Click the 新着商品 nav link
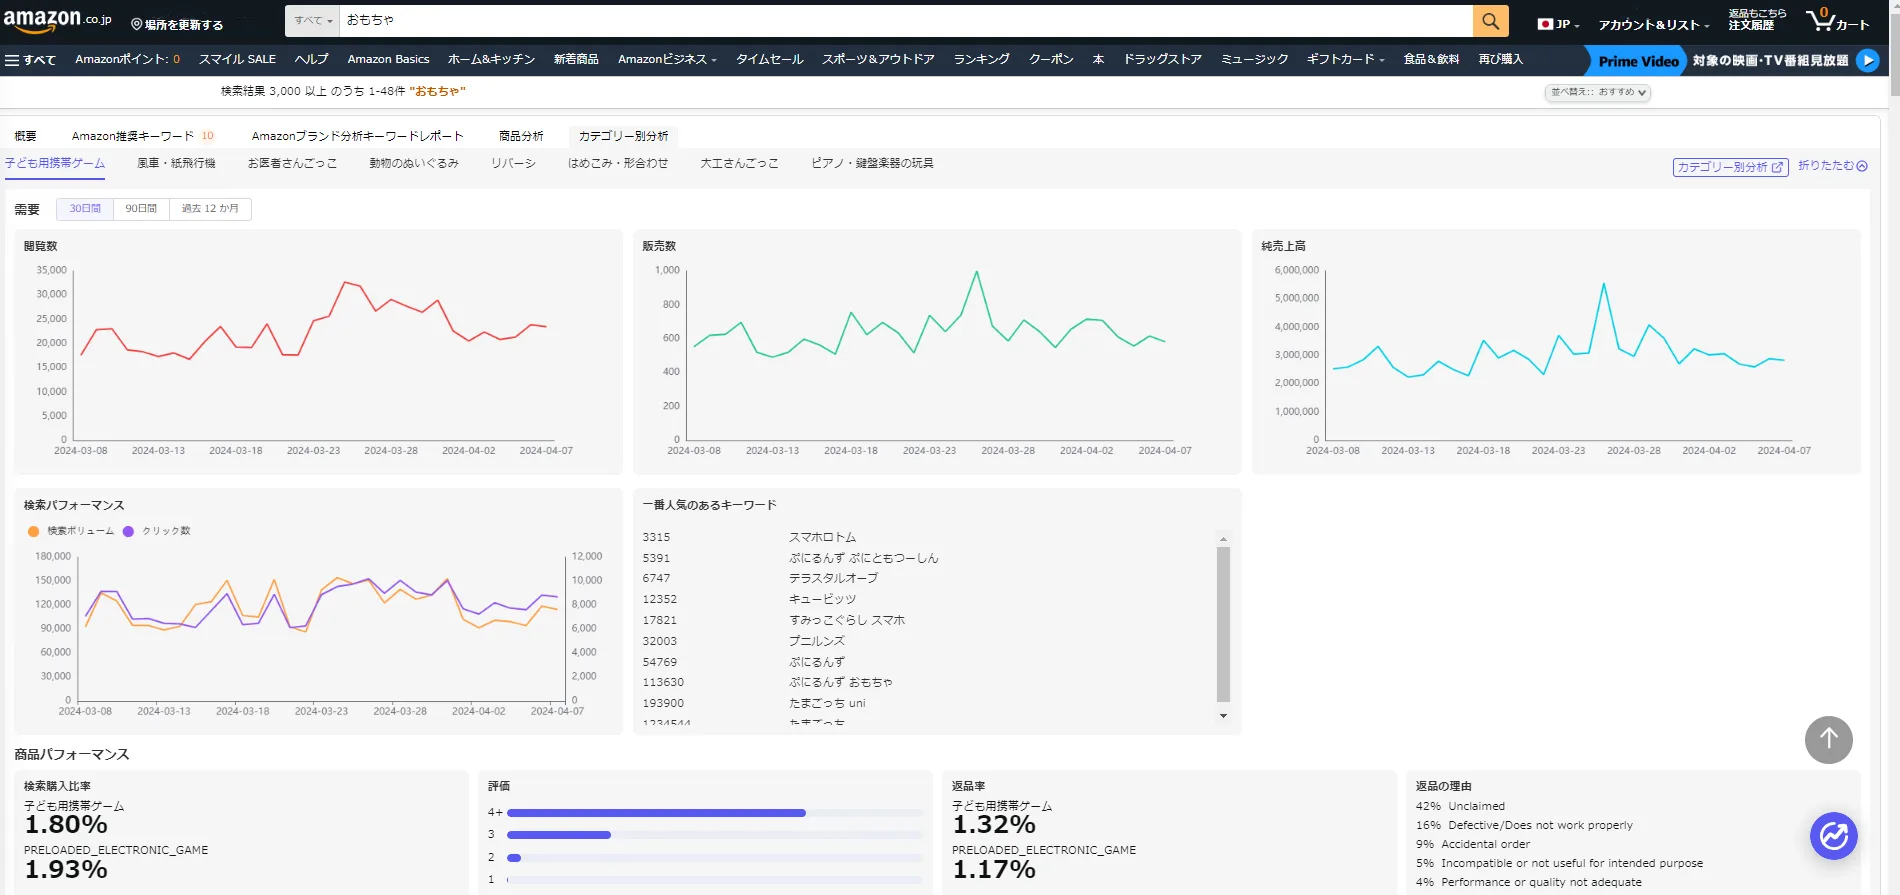Viewport: 1900px width, 895px height. [x=576, y=60]
